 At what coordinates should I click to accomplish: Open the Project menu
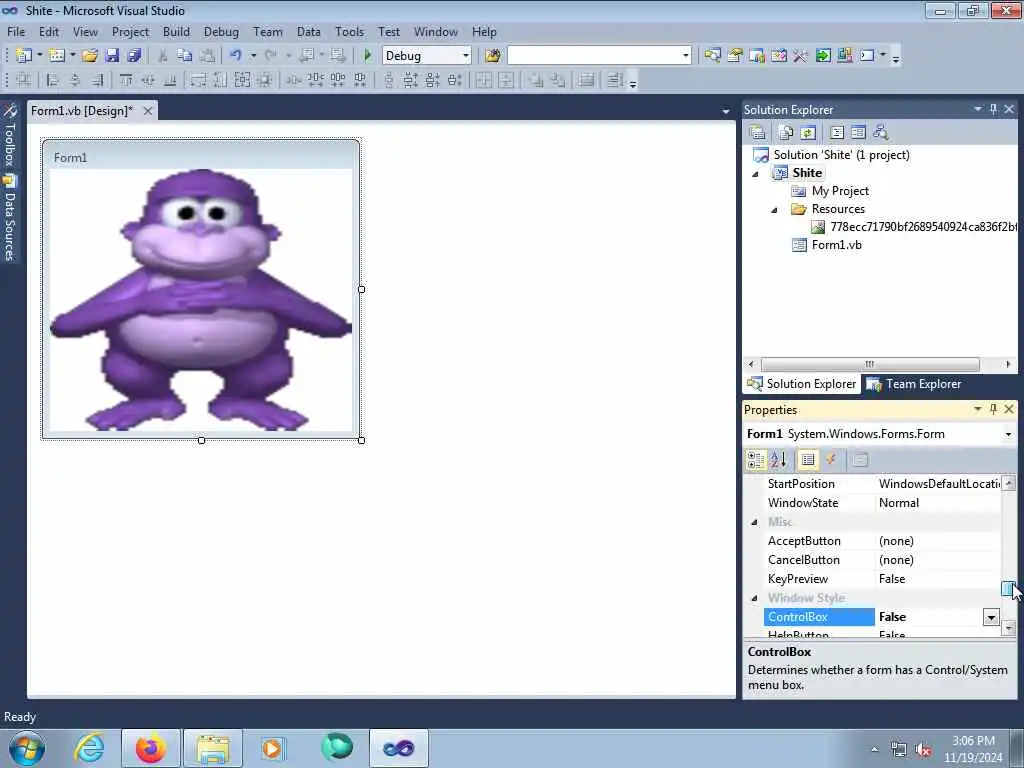[x=130, y=31]
